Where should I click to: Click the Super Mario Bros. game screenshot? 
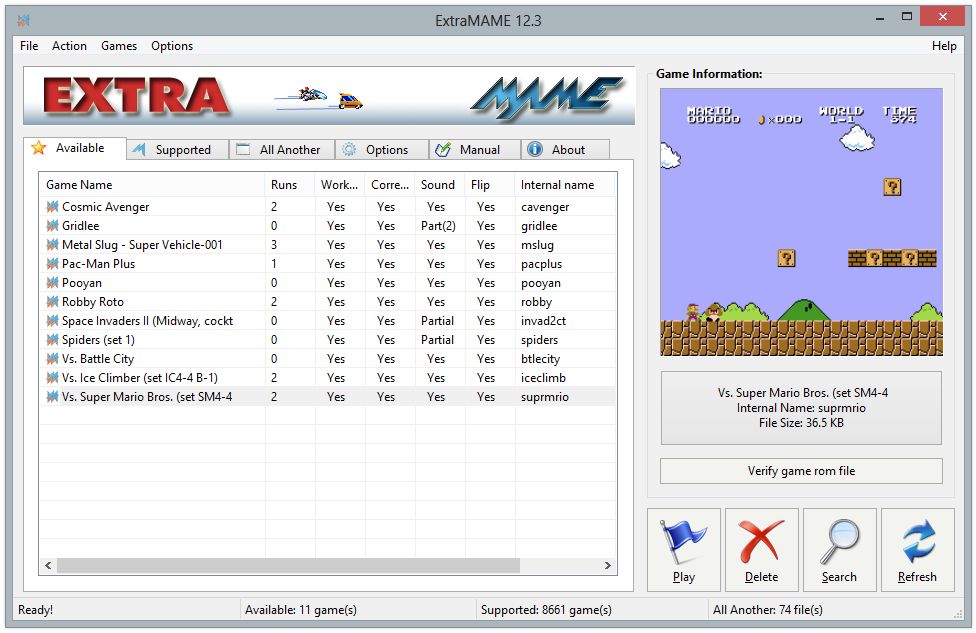(x=800, y=222)
